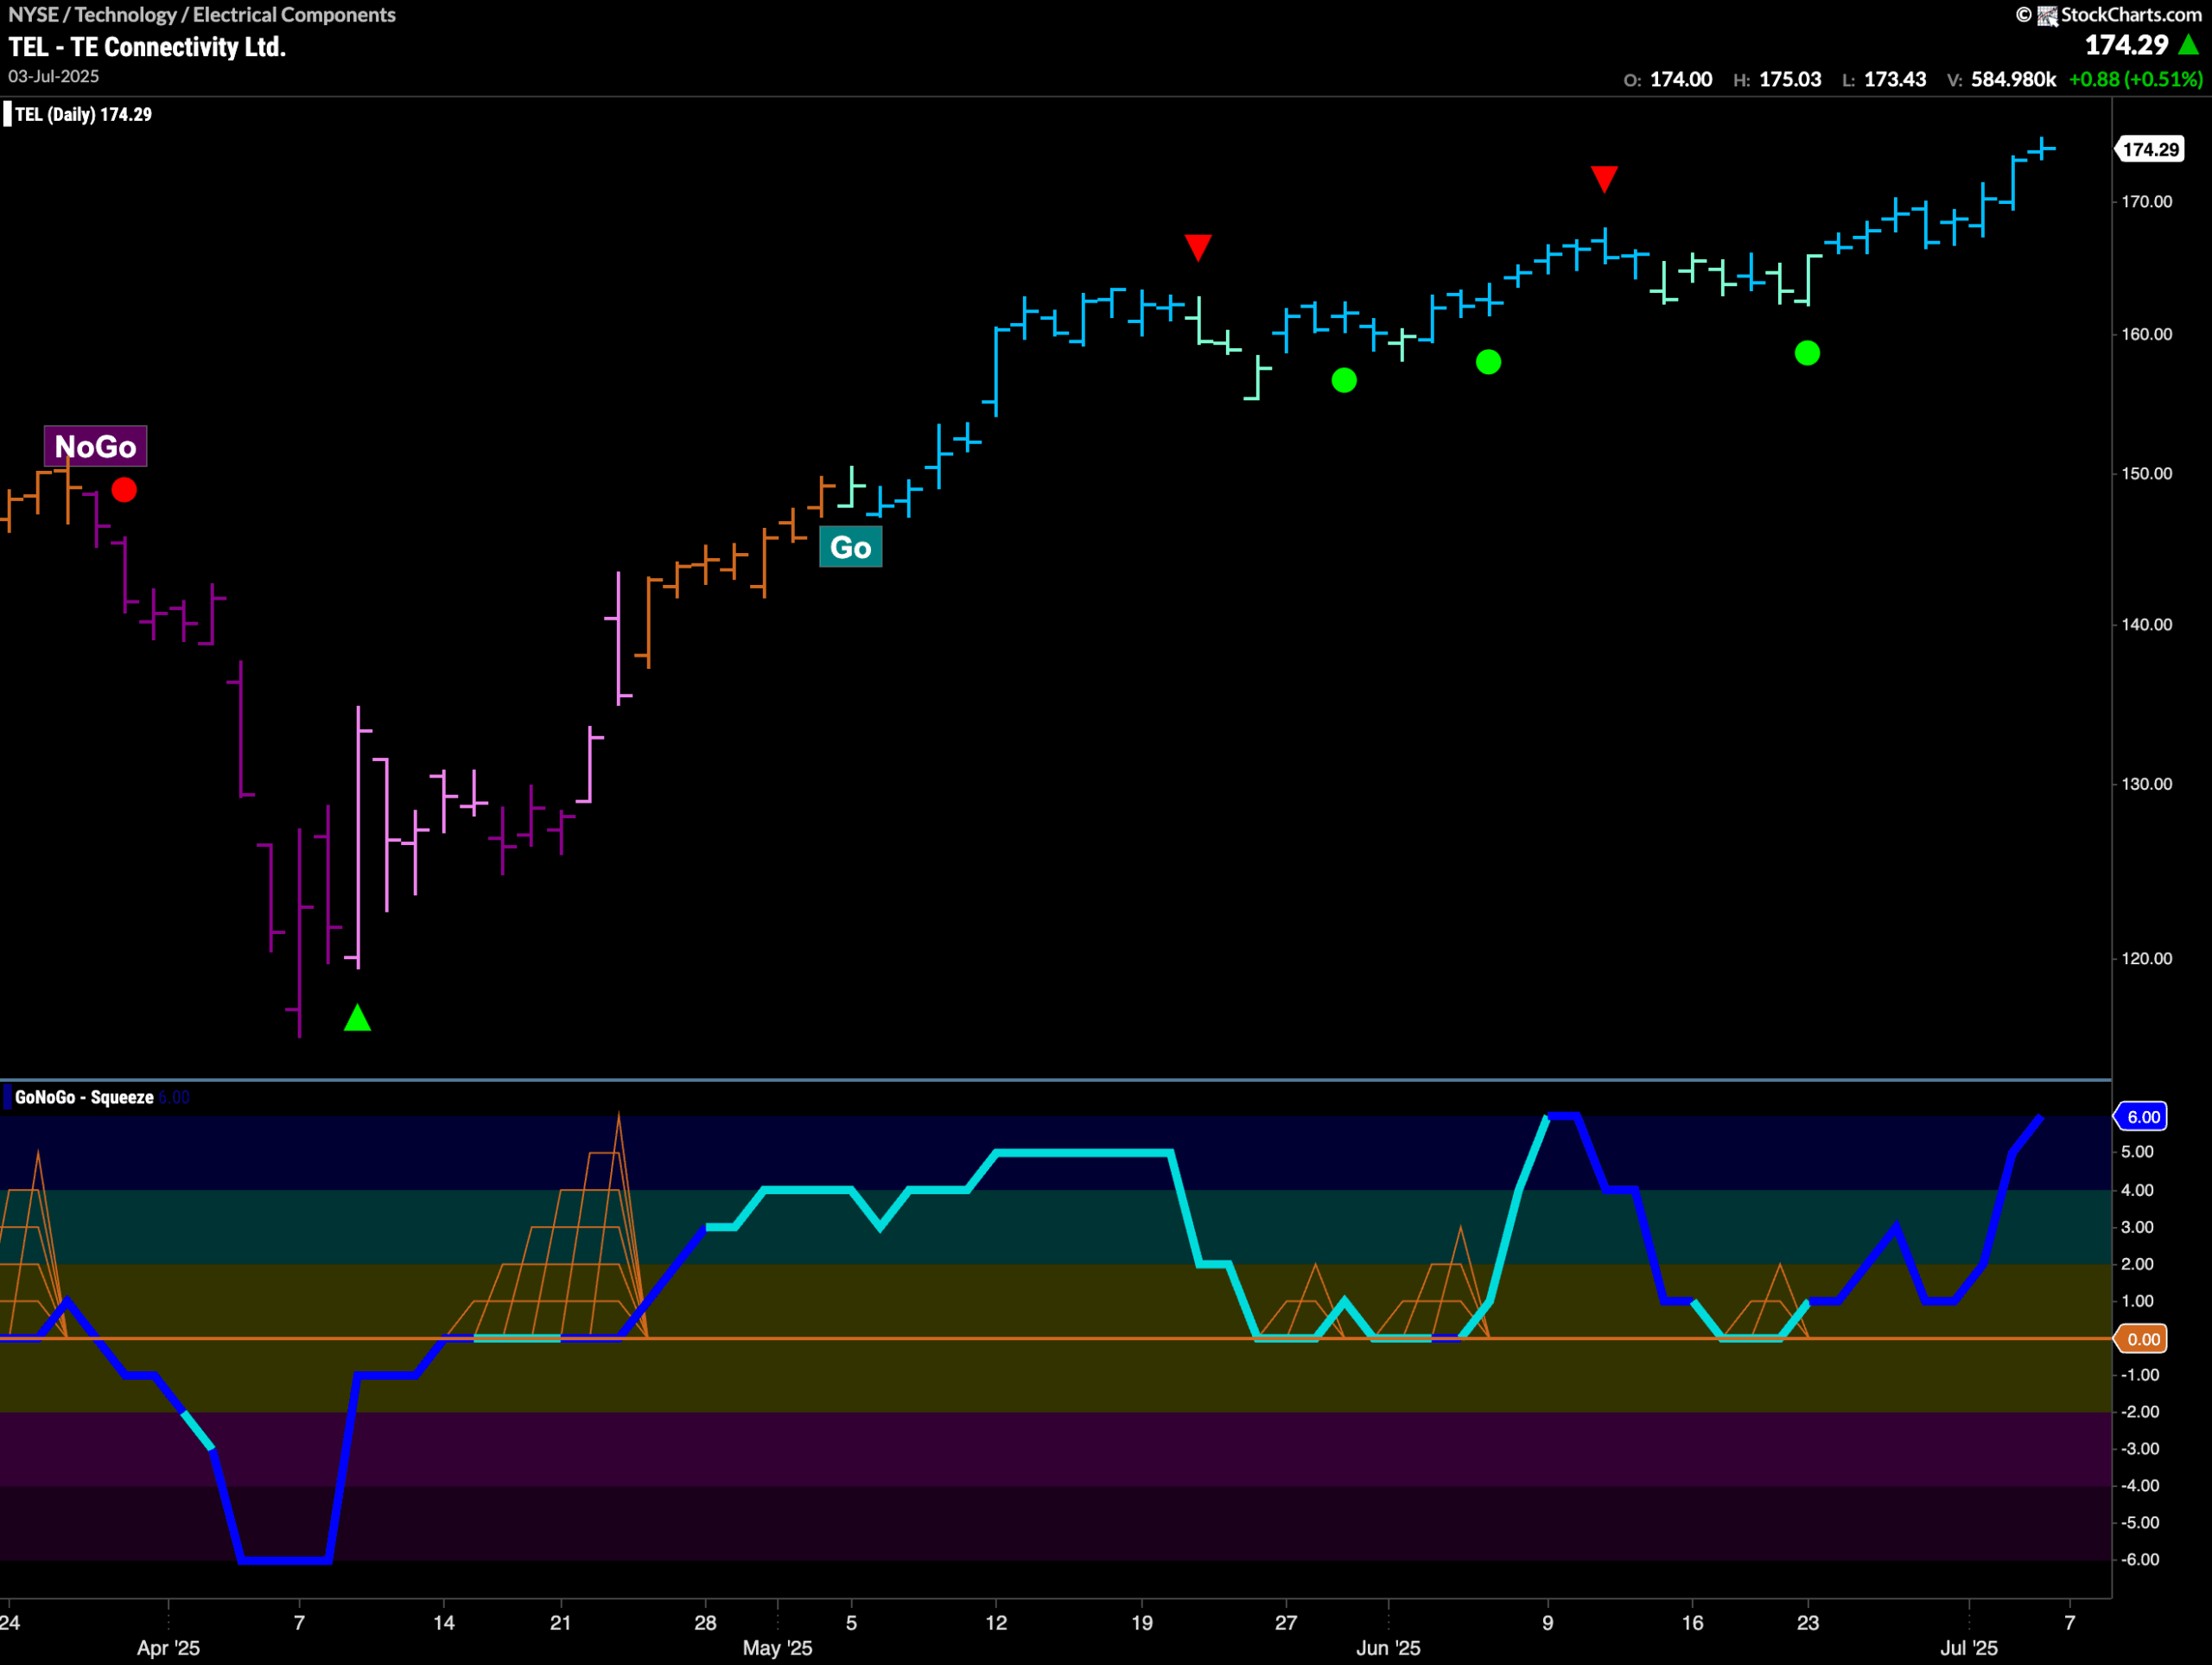This screenshot has width=2212, height=1665.
Task: Click the TEL - TE Connectivity Ltd. title
Action: [147, 47]
